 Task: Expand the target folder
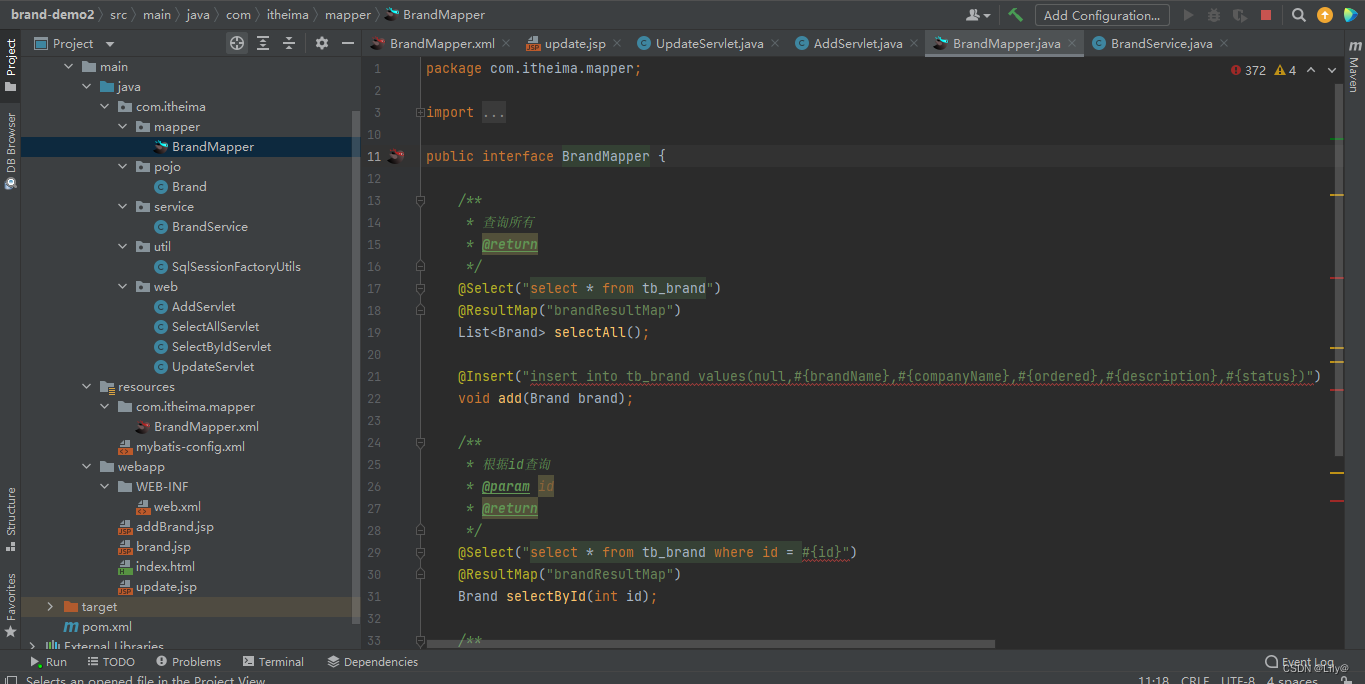click(x=50, y=607)
